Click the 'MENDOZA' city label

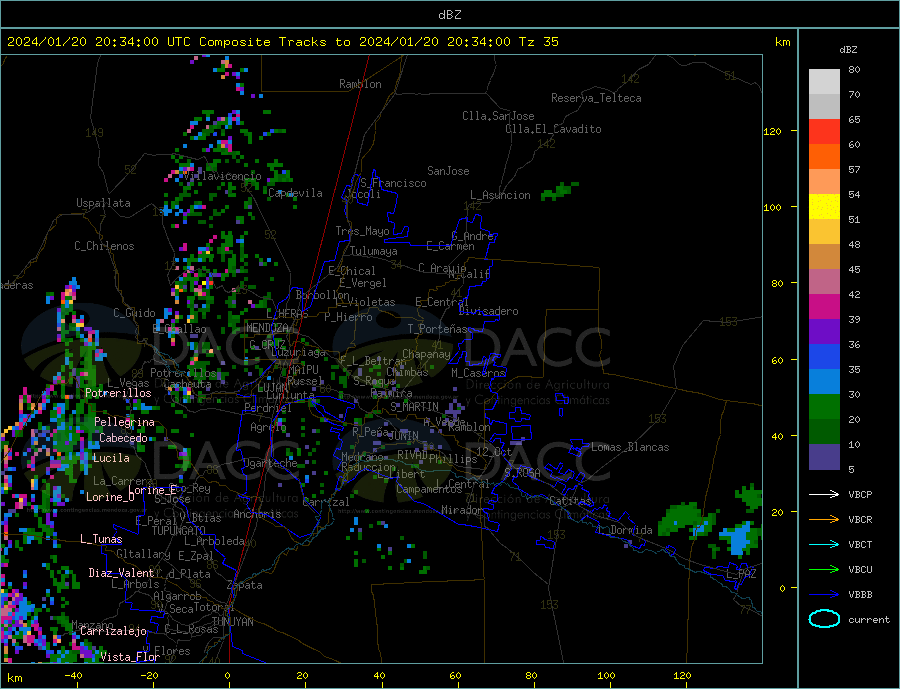point(267,328)
